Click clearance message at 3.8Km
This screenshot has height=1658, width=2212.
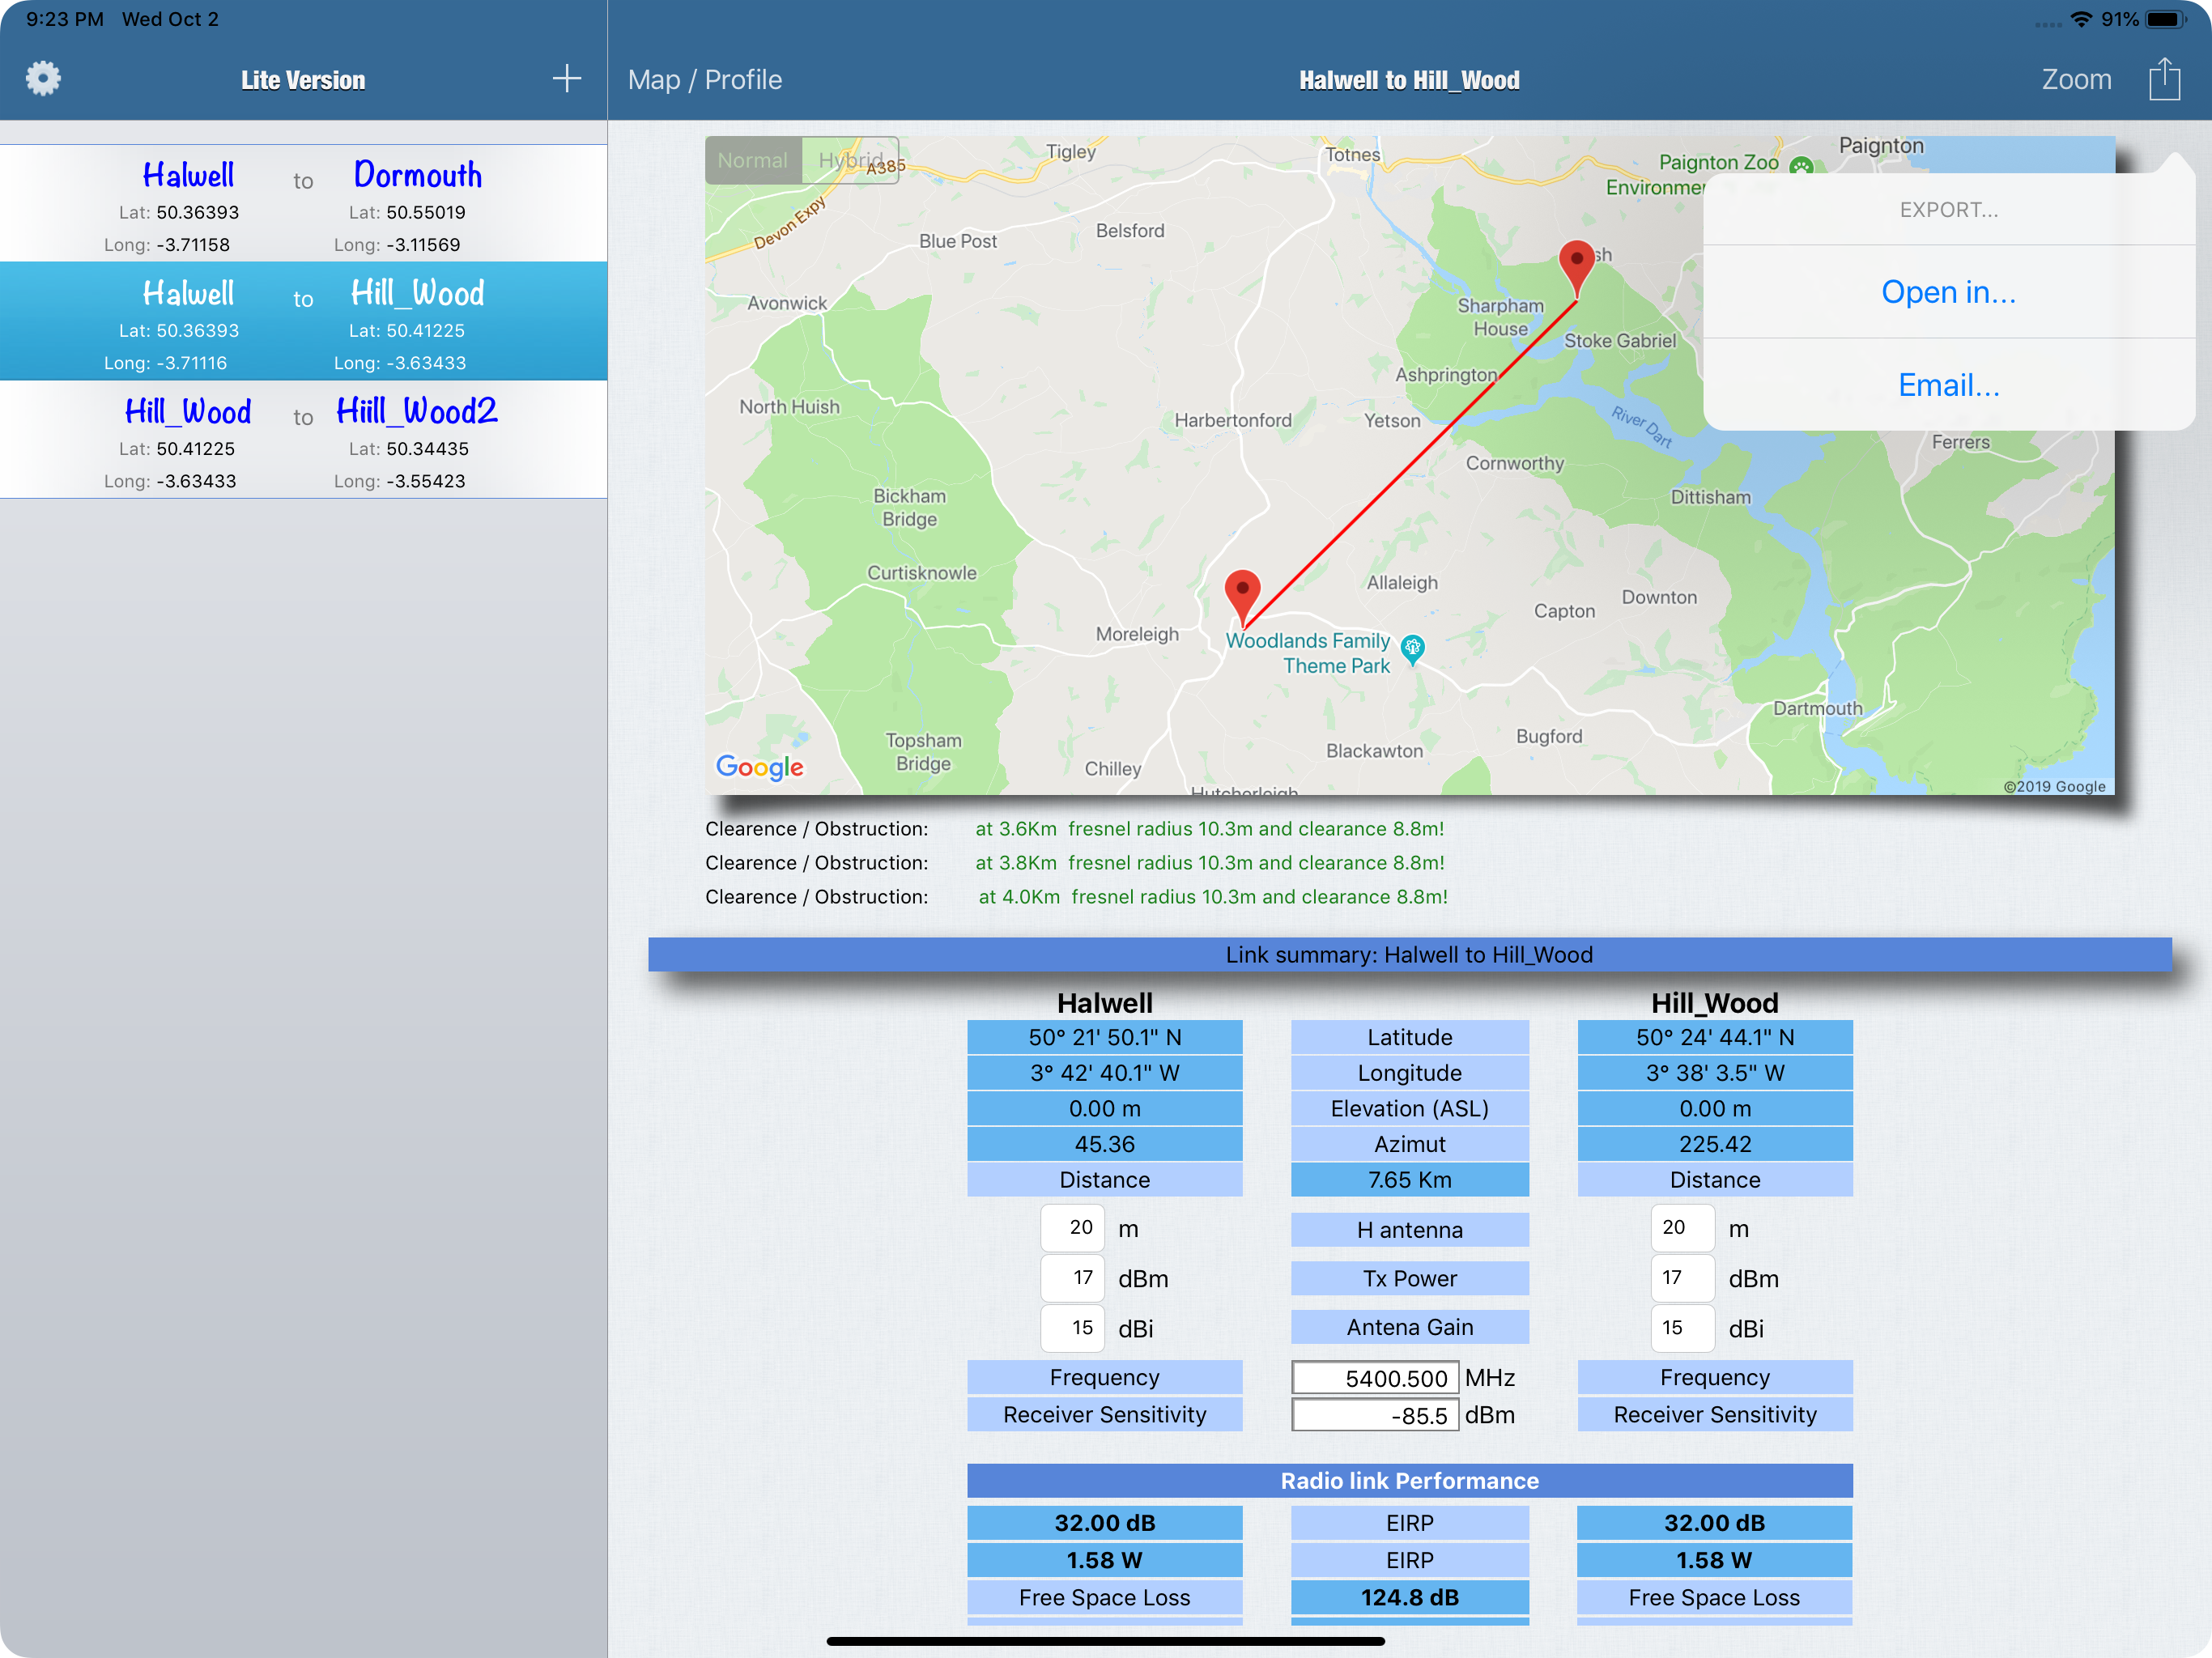pos(1210,863)
